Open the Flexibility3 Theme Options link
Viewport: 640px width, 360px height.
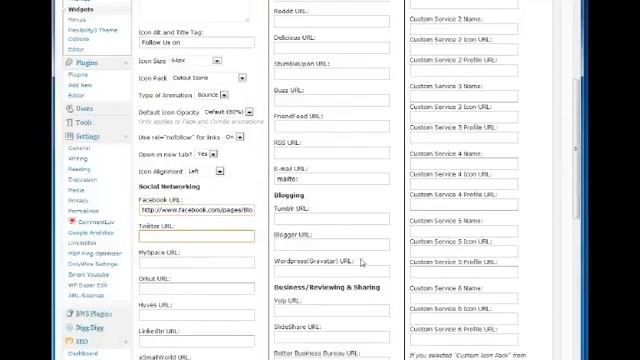[93, 35]
